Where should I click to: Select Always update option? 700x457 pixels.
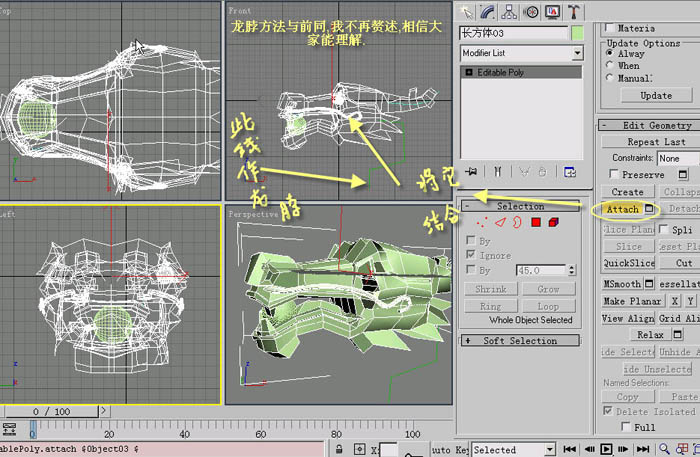click(609, 53)
